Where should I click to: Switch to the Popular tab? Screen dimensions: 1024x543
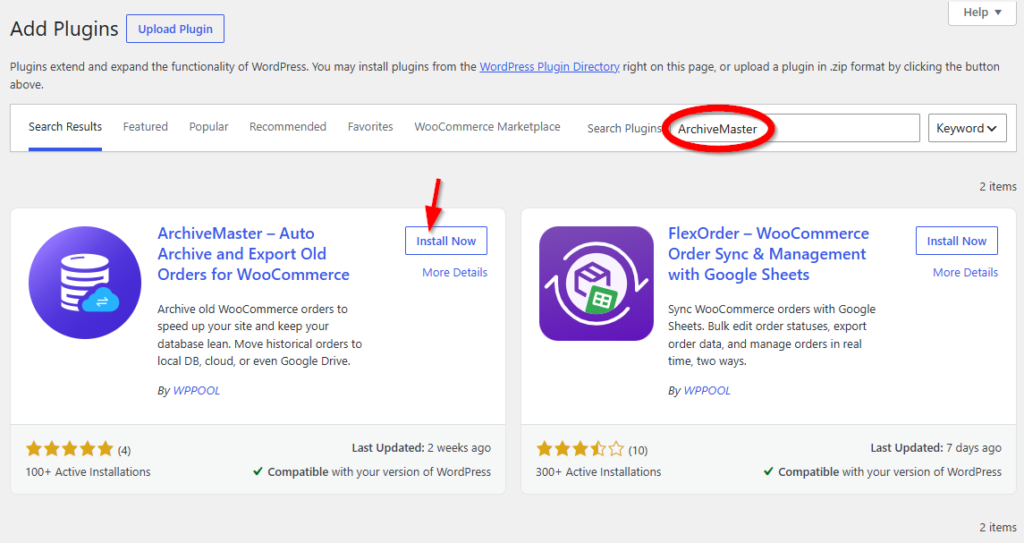208,127
